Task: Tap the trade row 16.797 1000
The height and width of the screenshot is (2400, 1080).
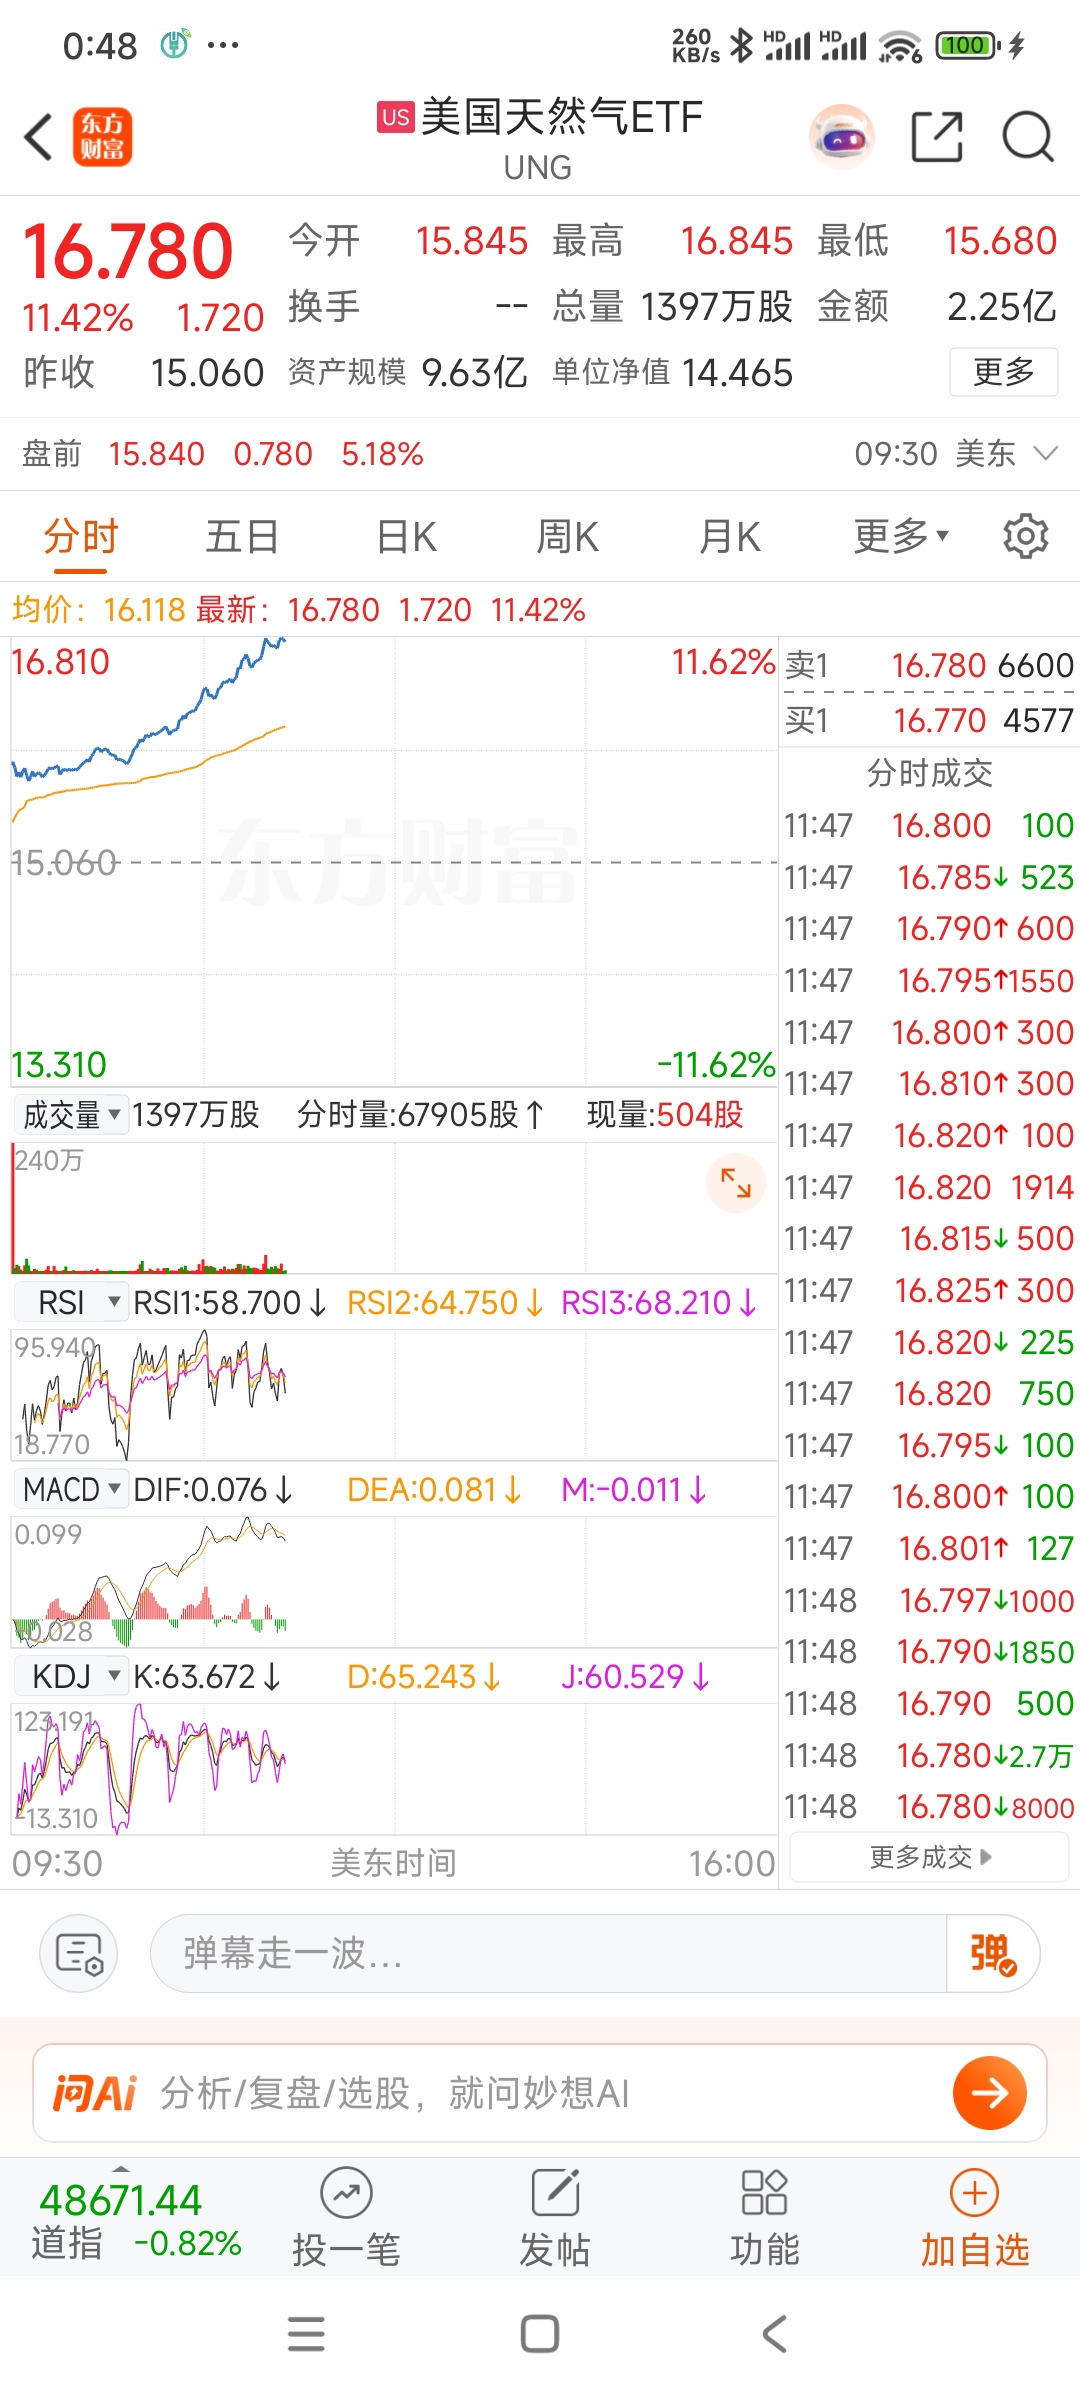Action: point(929,1600)
